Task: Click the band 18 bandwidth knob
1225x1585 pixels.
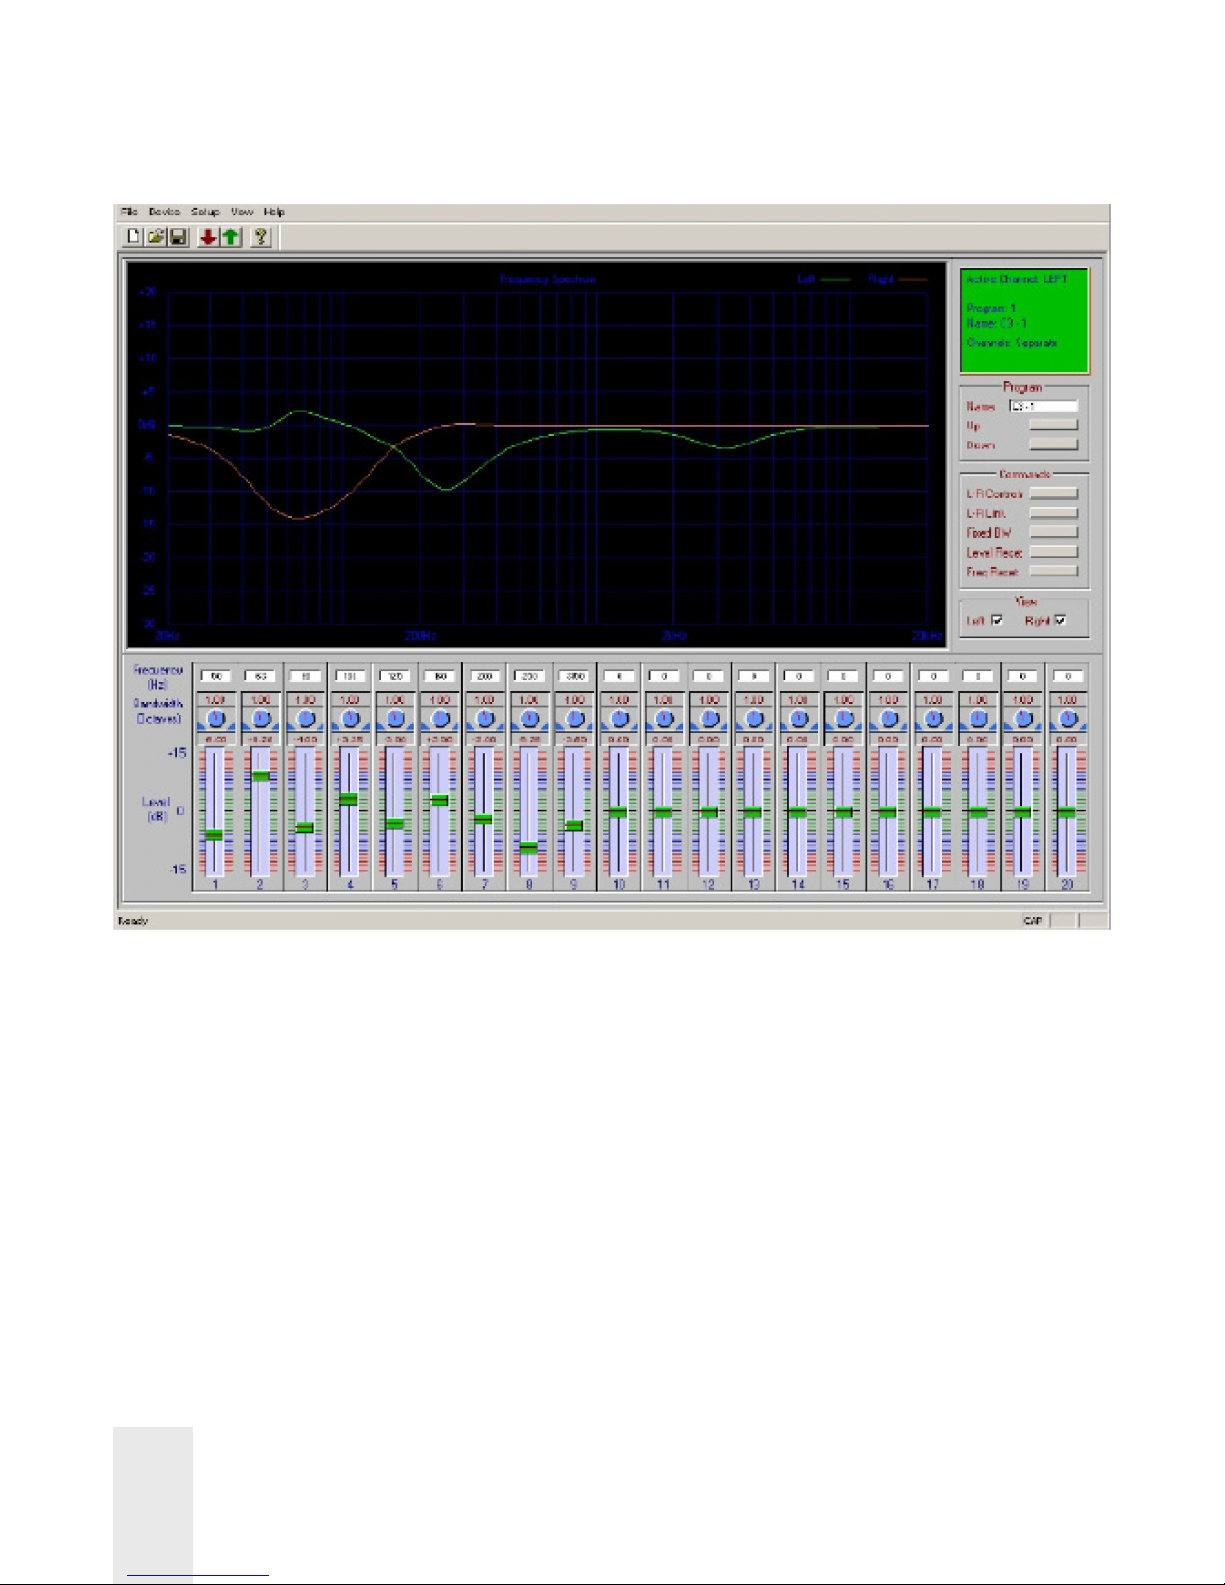Action: [978, 719]
